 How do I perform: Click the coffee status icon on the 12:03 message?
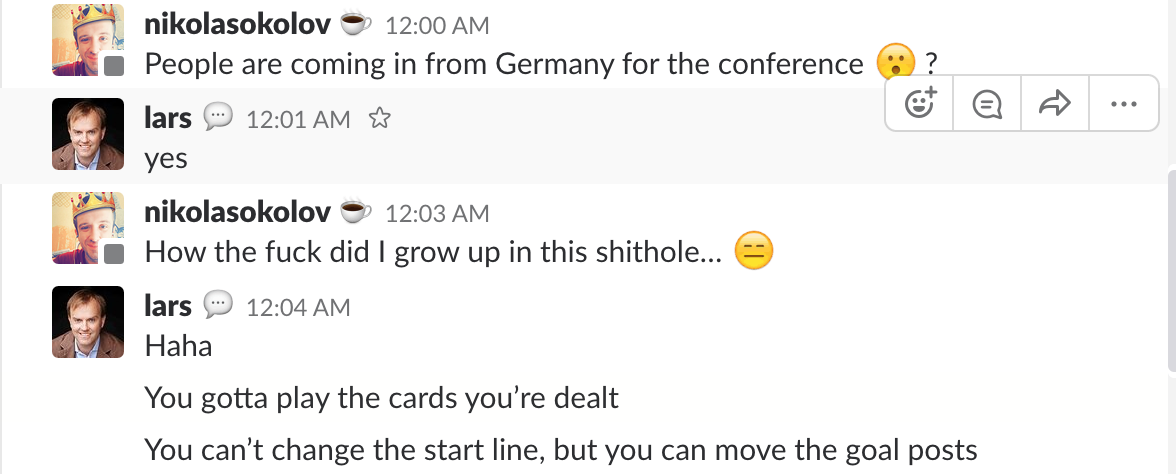356,212
